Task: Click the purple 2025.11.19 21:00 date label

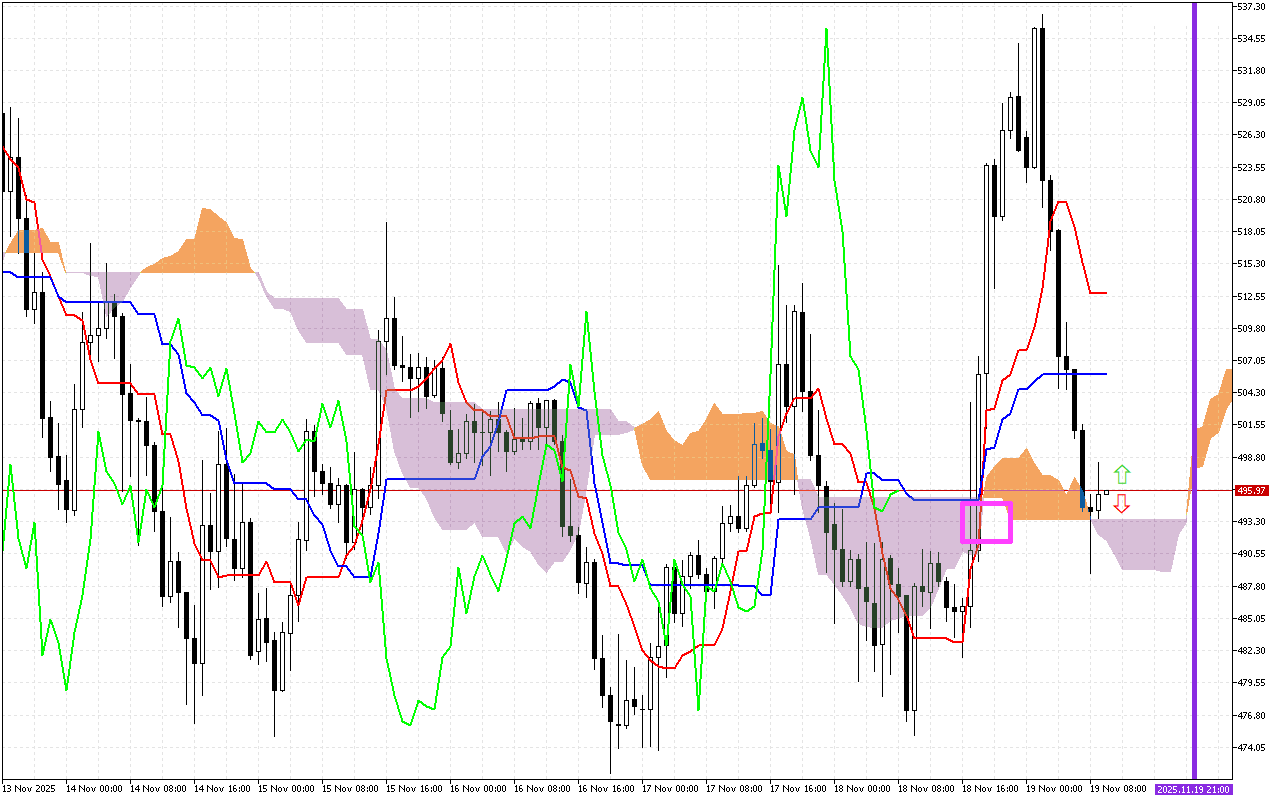Action: coord(1193,789)
